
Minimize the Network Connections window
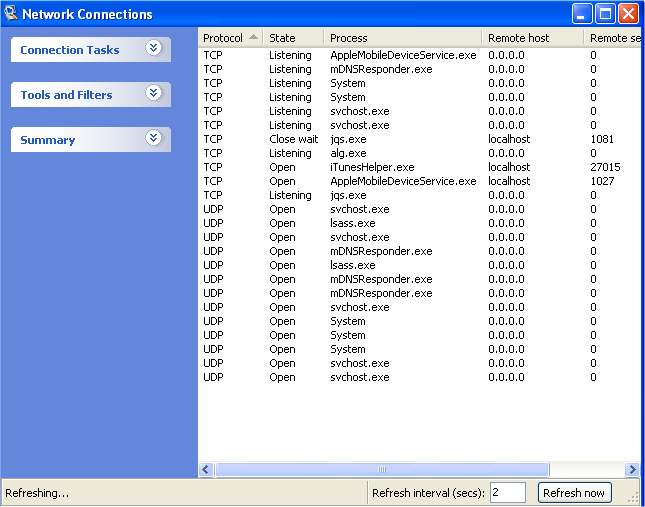(582, 14)
